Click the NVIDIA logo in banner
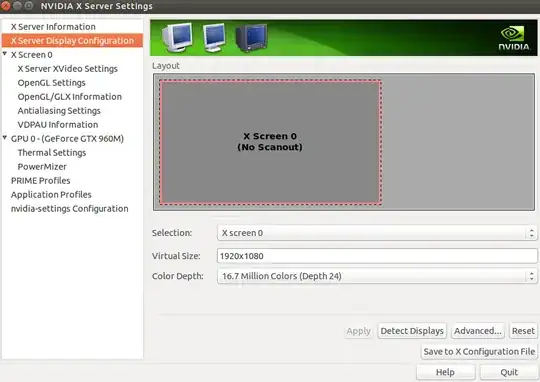This screenshot has height=382, width=540. (514, 38)
